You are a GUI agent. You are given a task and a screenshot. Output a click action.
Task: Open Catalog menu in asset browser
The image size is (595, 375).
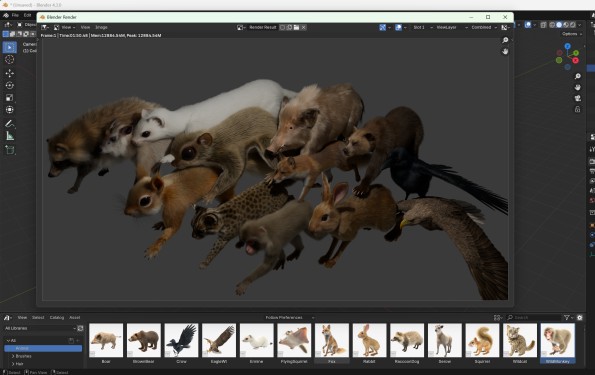coord(57,317)
